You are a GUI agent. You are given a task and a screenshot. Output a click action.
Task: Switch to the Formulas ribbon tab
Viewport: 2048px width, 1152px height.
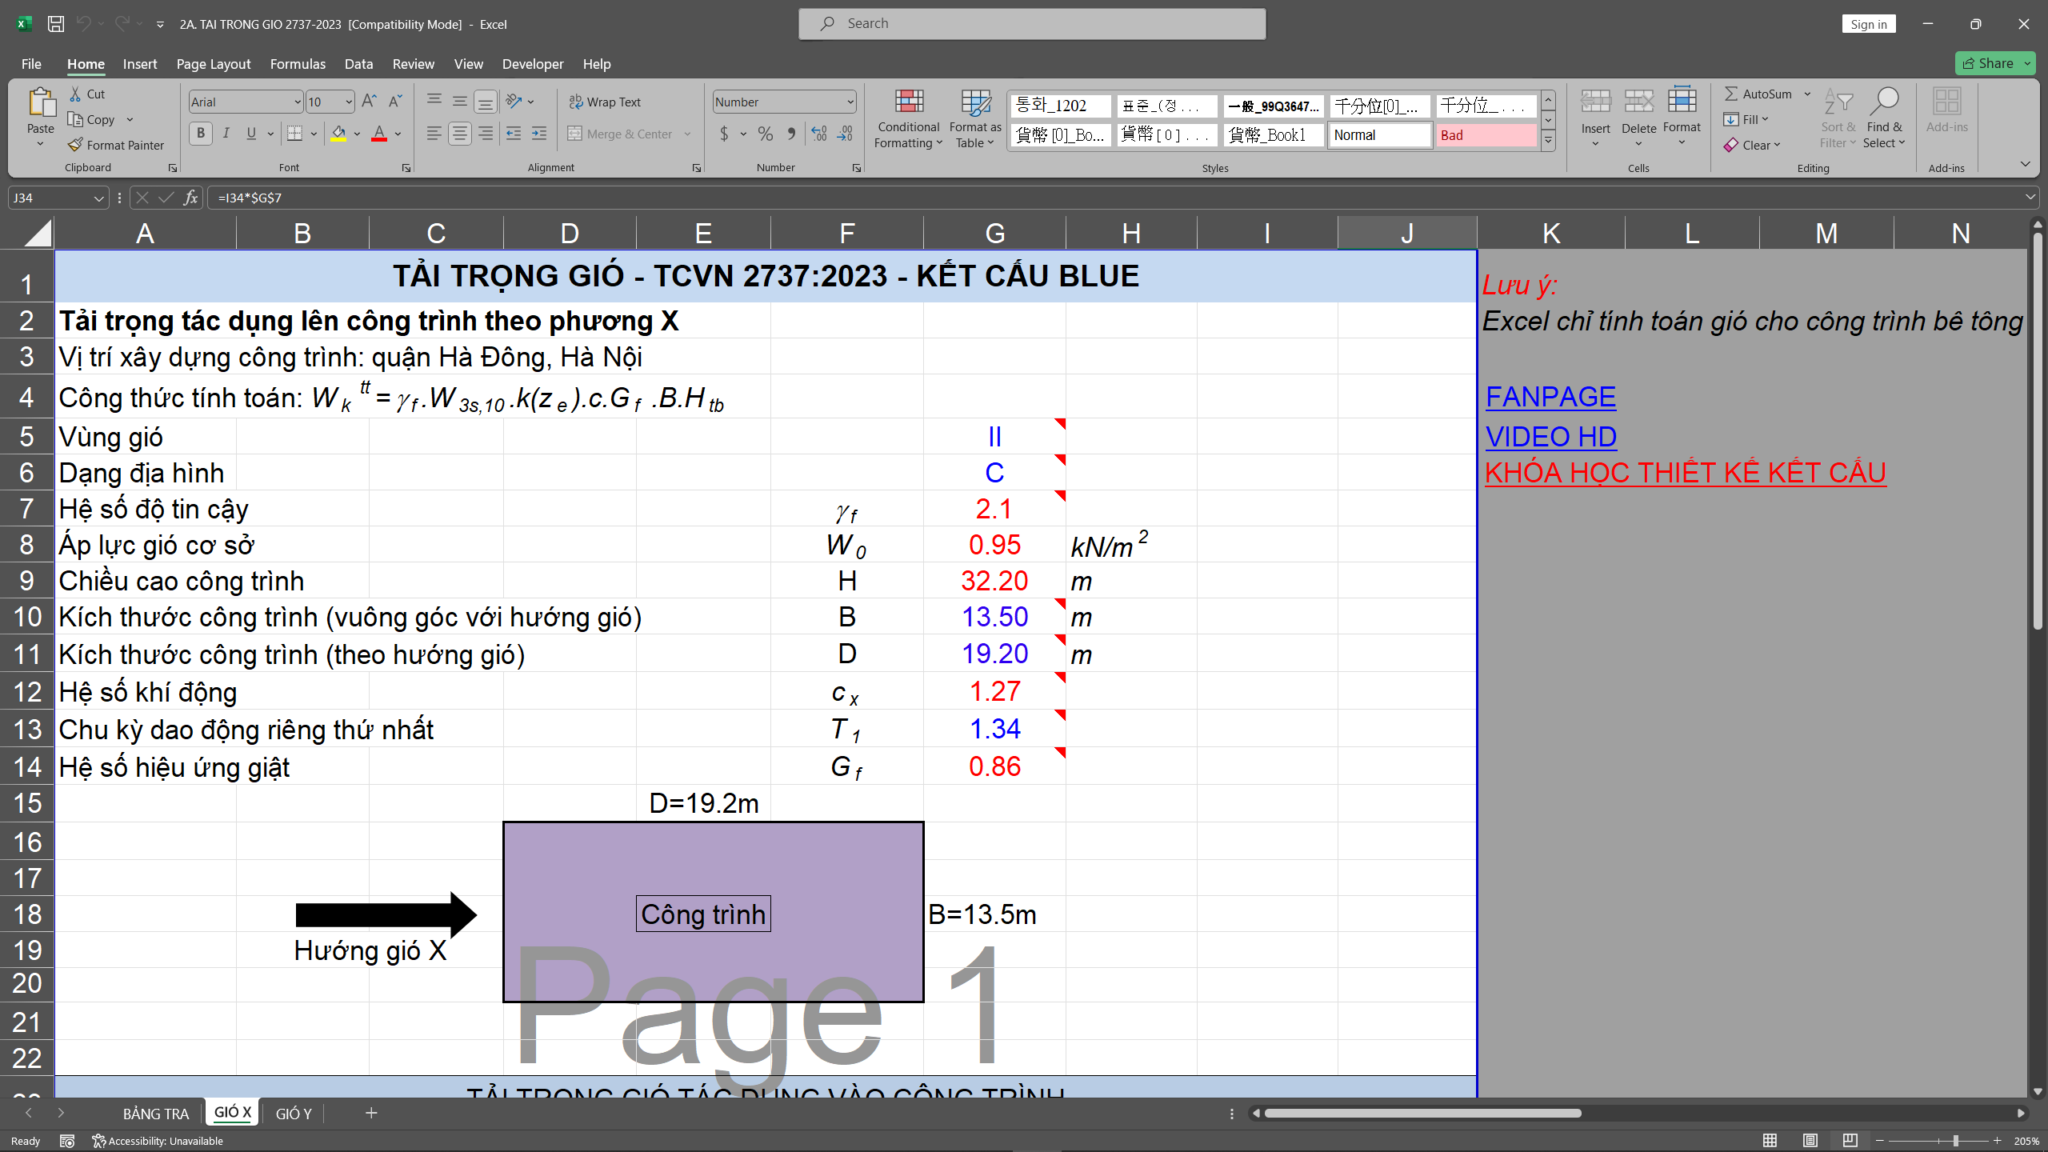[x=297, y=63]
